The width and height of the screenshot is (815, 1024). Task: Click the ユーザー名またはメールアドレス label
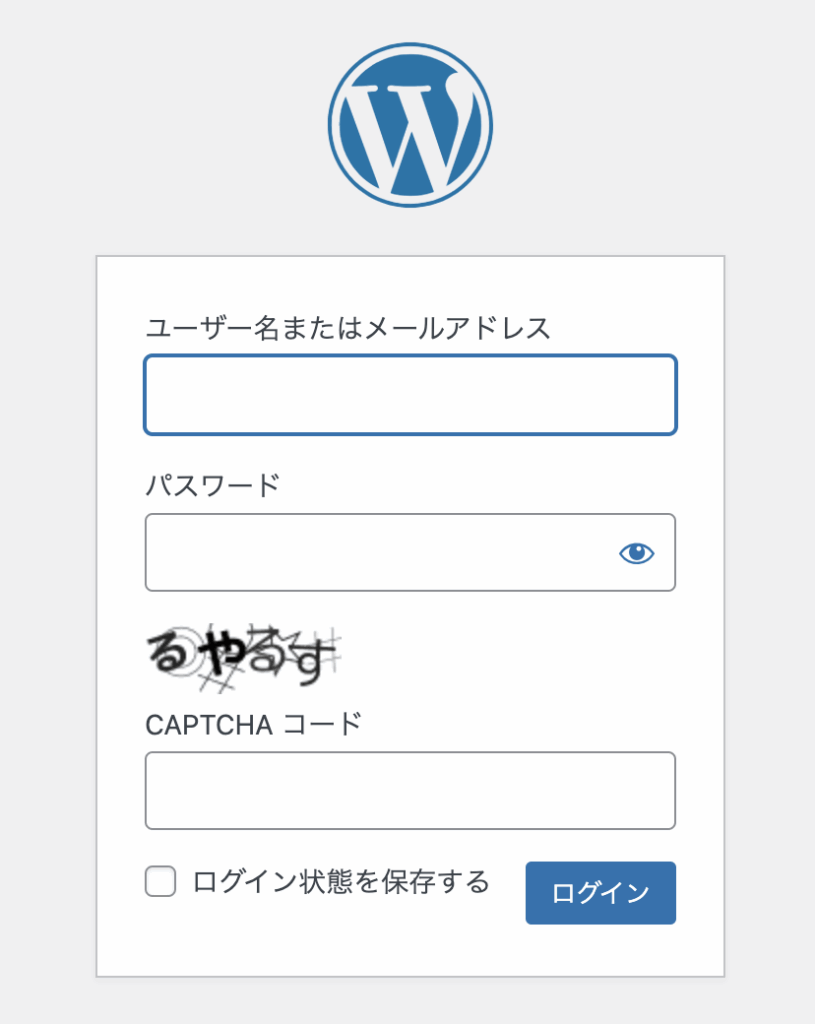point(348,327)
